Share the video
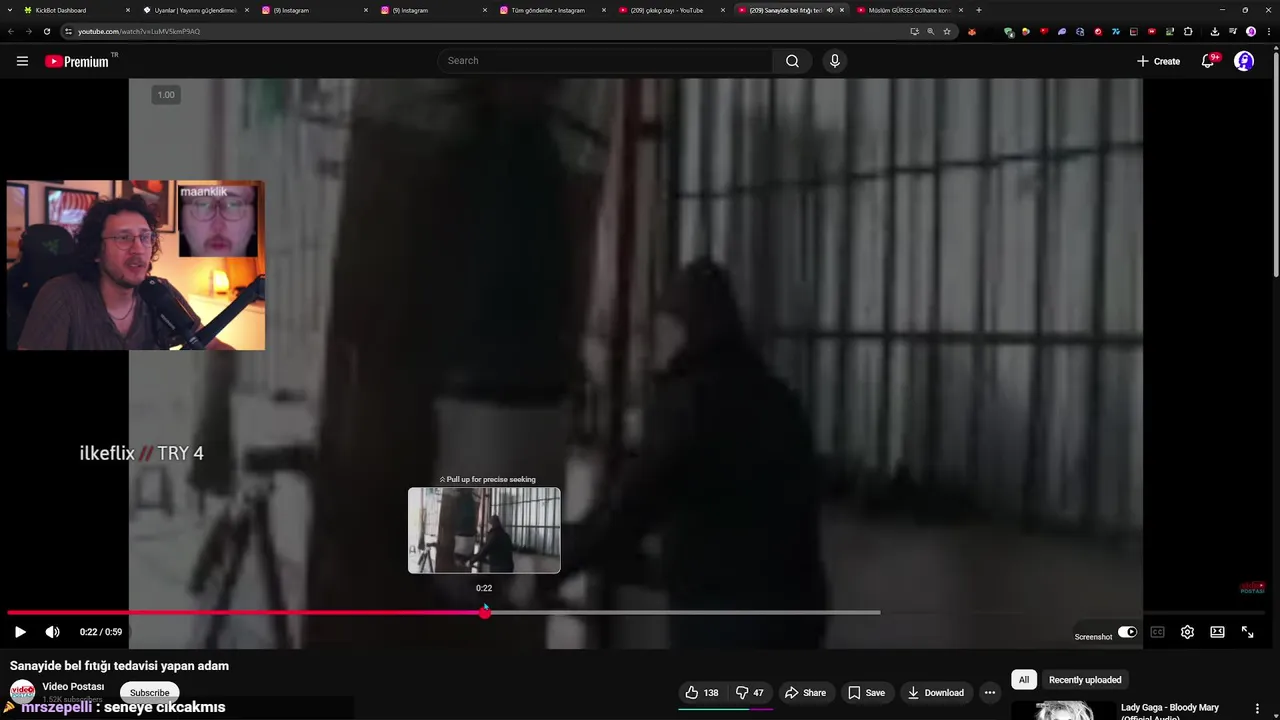1280x720 pixels. (805, 692)
